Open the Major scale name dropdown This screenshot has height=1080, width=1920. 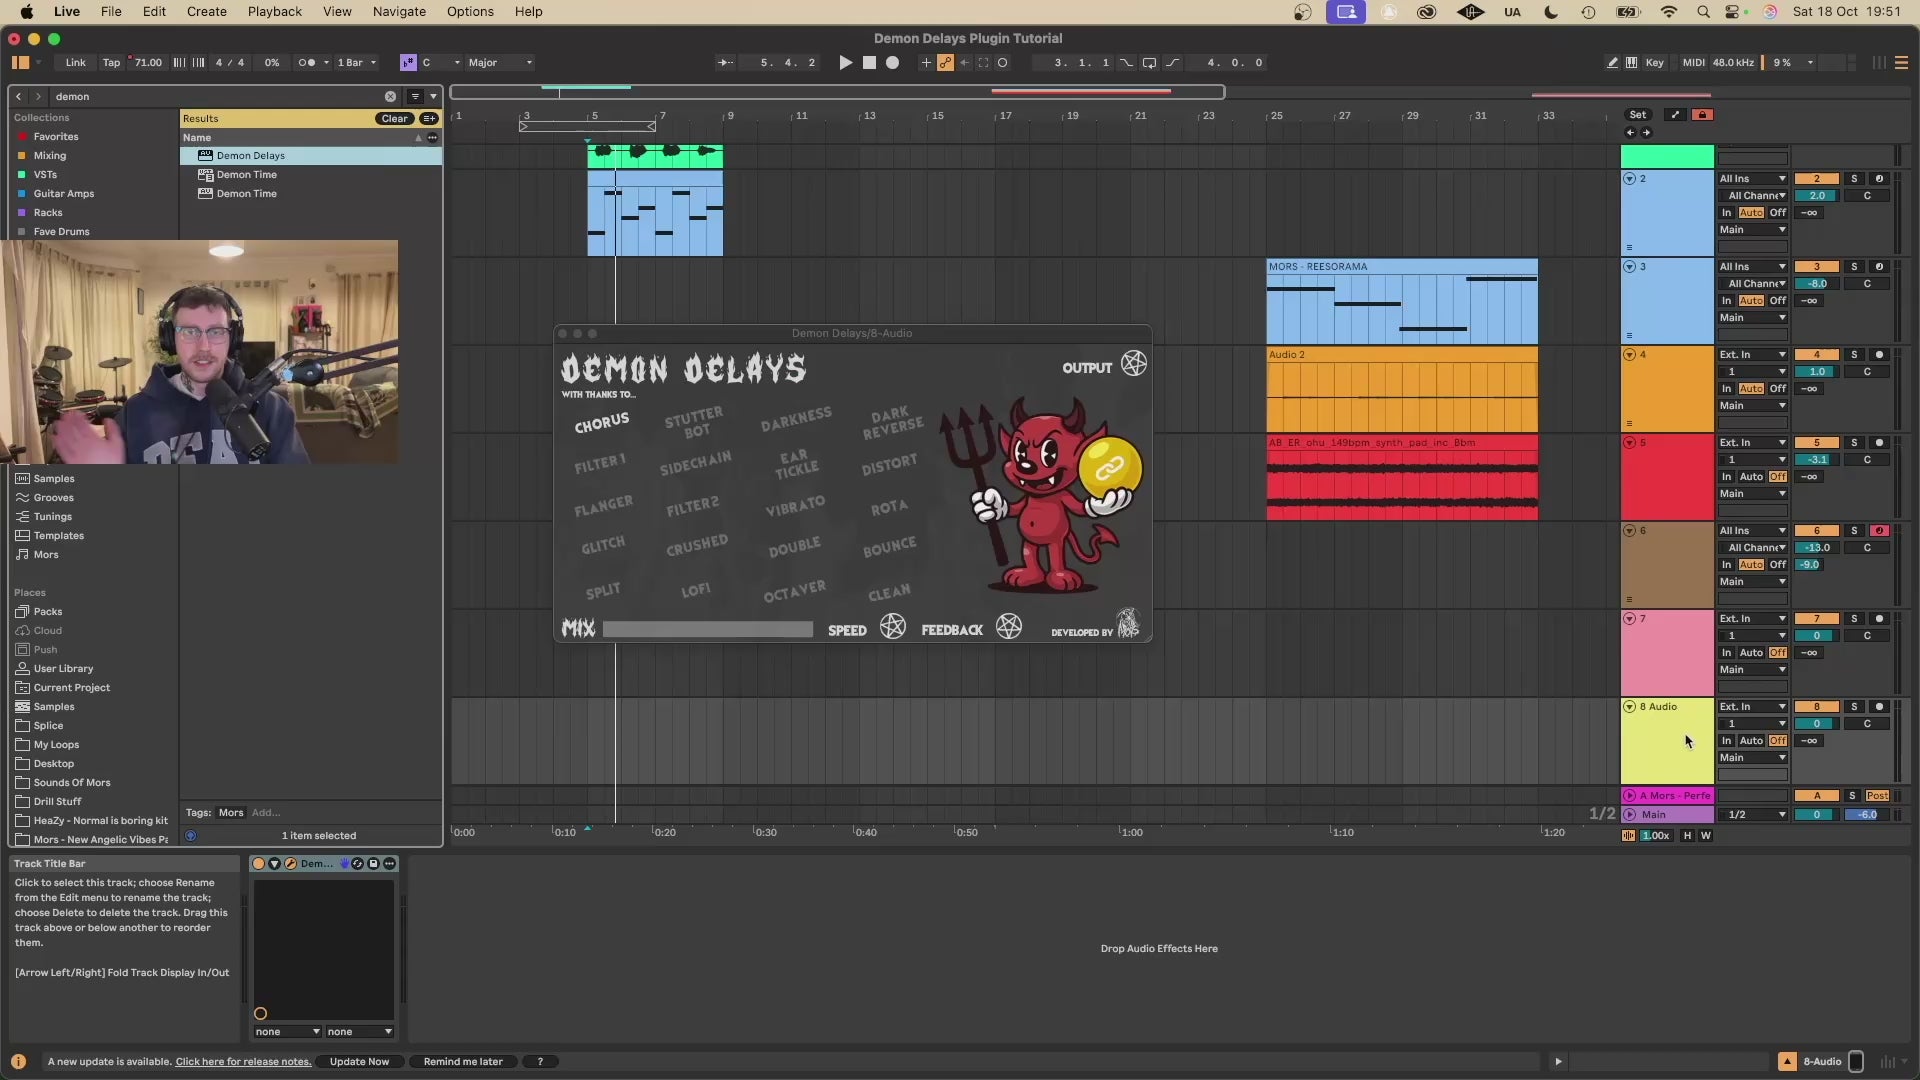pyautogui.click(x=500, y=62)
